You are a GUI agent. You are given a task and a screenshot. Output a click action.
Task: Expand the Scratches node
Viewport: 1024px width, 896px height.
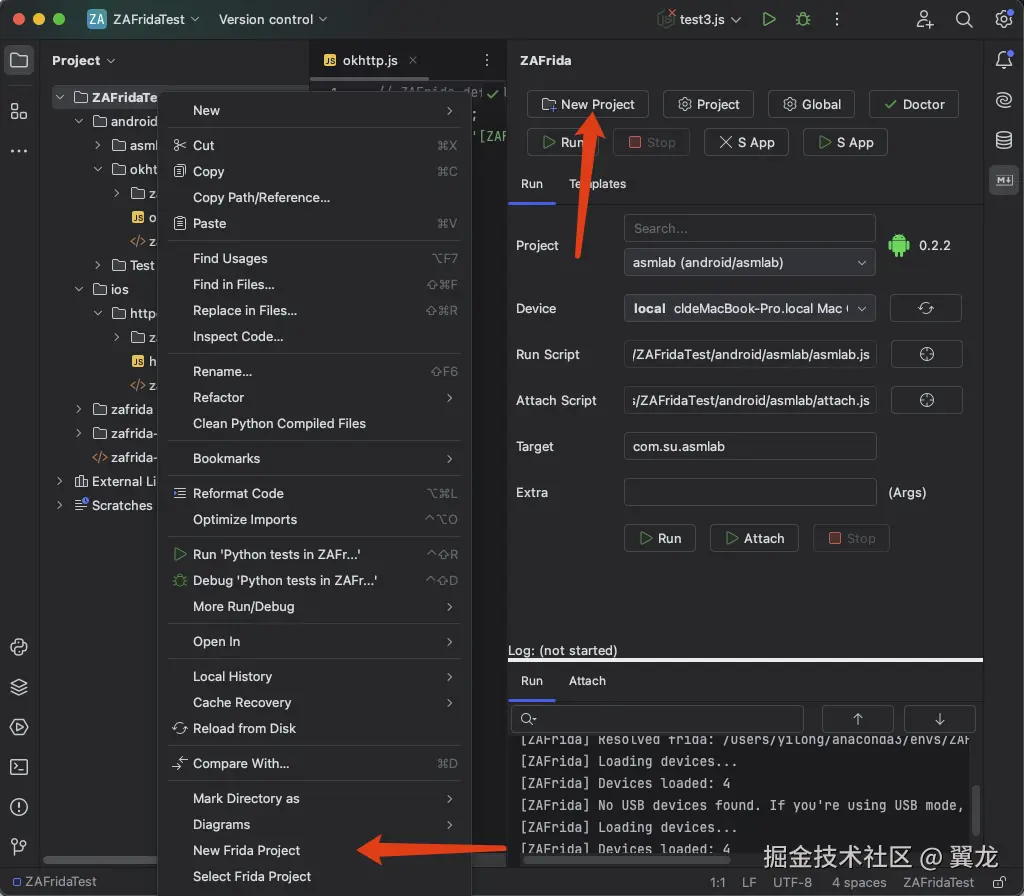[x=60, y=505]
